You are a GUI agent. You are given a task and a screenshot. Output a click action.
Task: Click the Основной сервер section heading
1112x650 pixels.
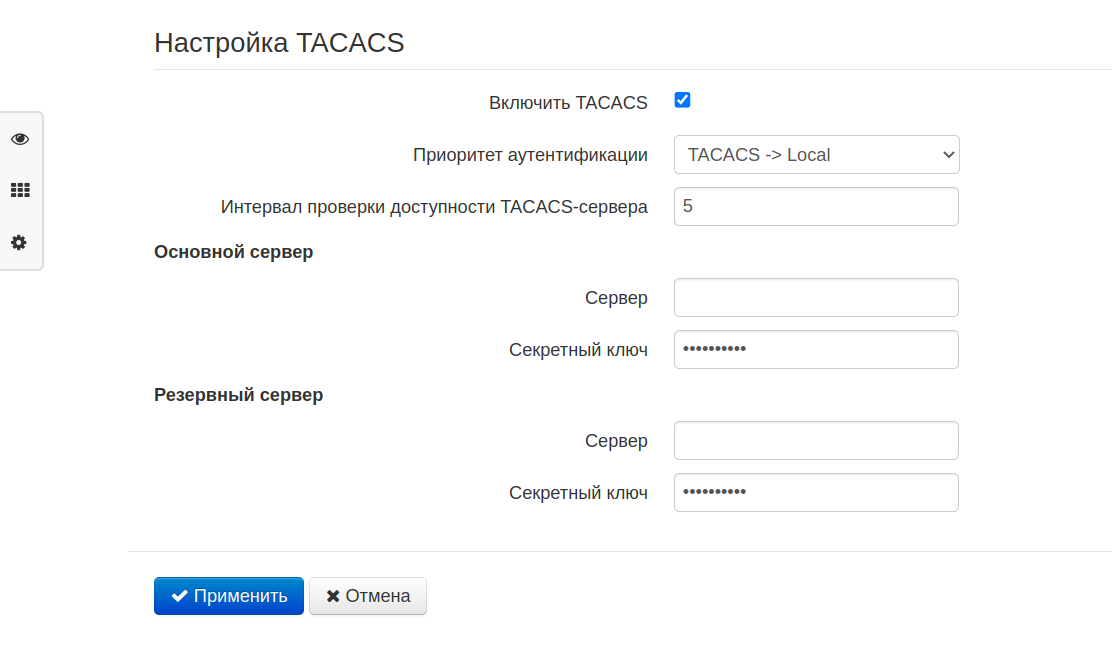[233, 252]
